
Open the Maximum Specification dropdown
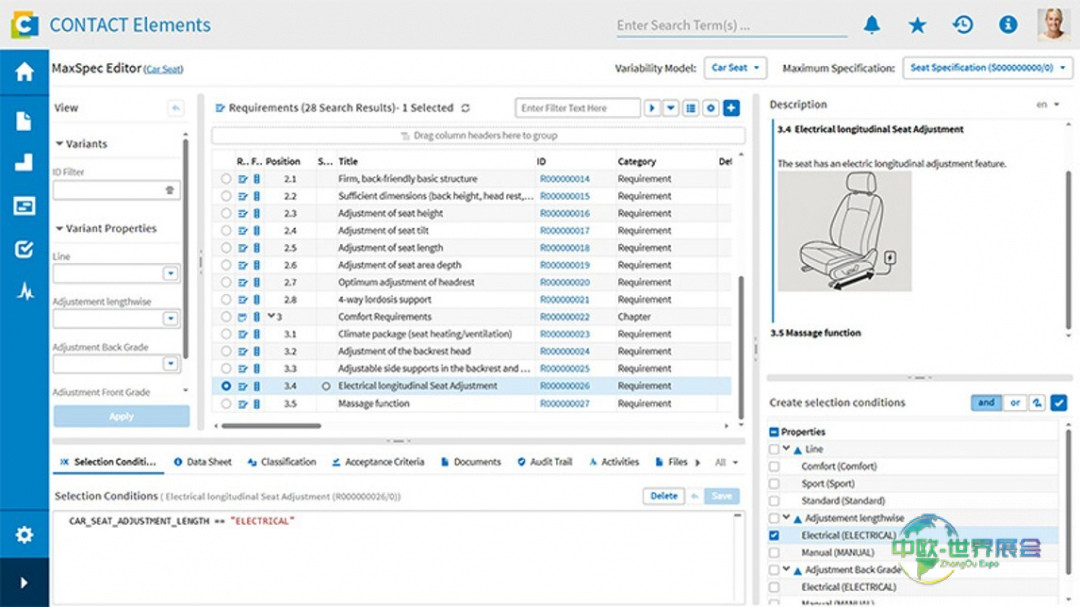(988, 68)
